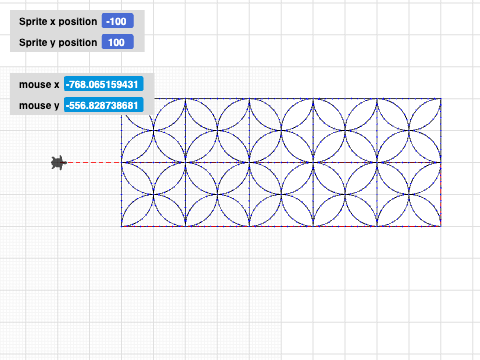
Task: Select the mouse y value readout
Action: [104, 105]
